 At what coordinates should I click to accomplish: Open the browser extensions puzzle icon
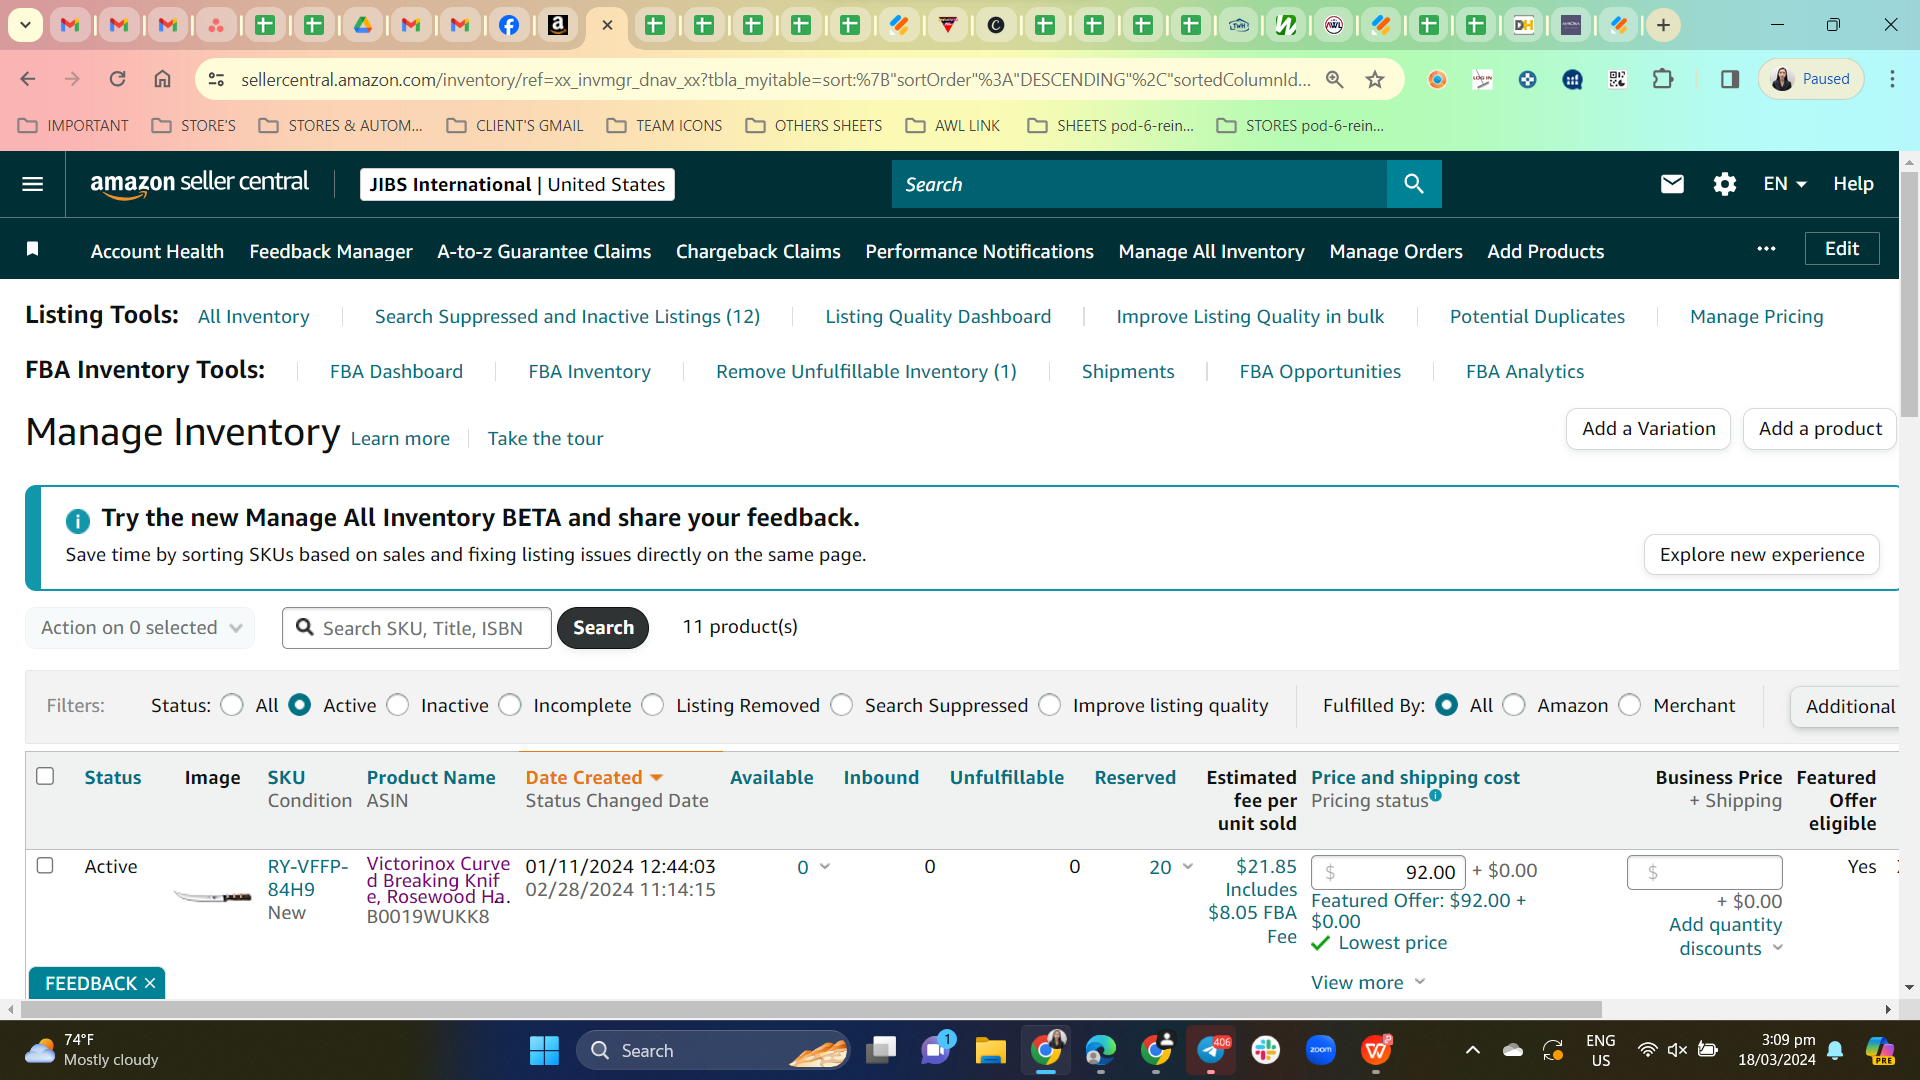[x=1663, y=79]
